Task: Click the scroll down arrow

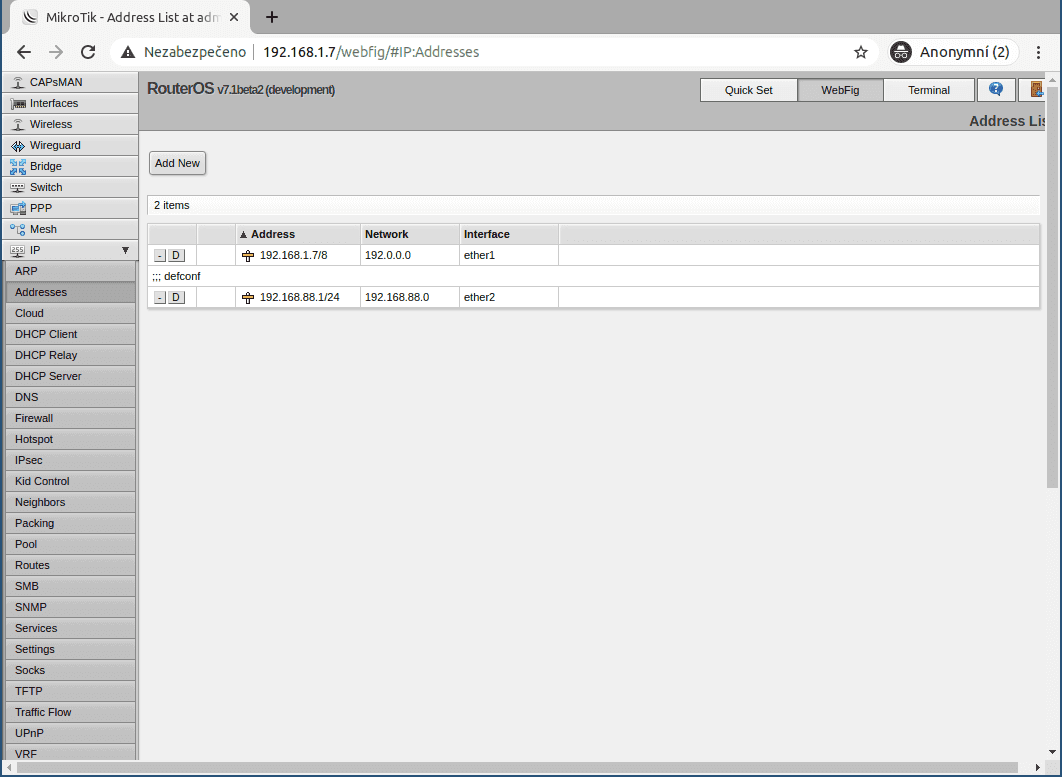Action: (1052, 752)
